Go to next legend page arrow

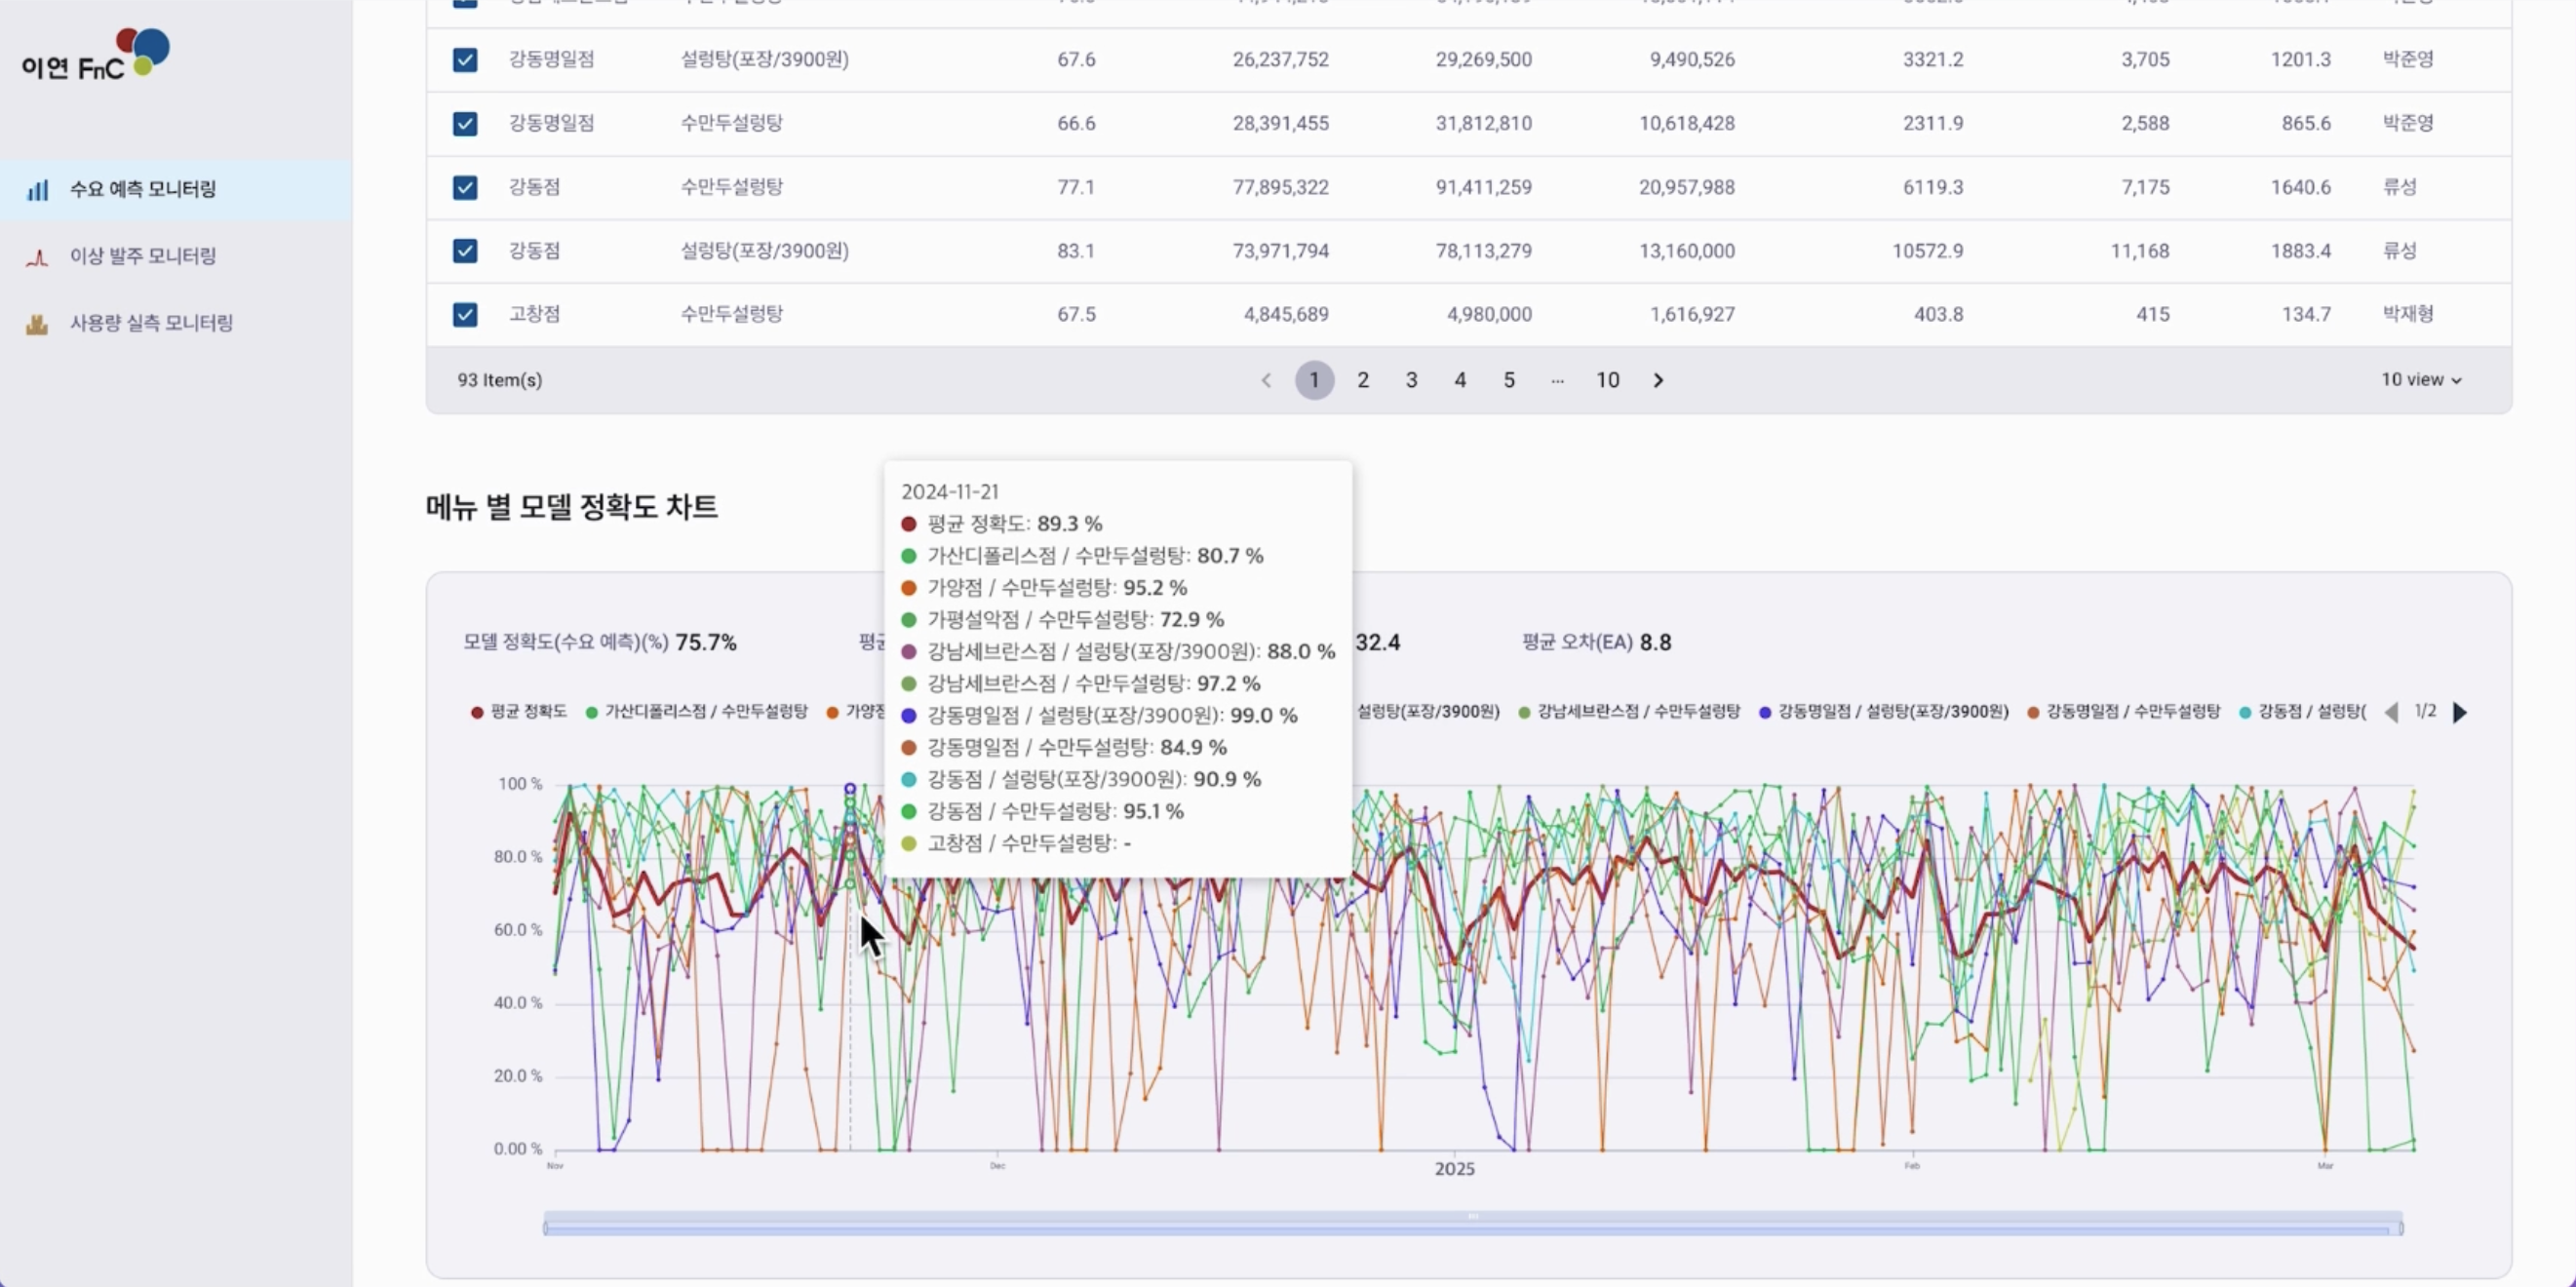2460,712
